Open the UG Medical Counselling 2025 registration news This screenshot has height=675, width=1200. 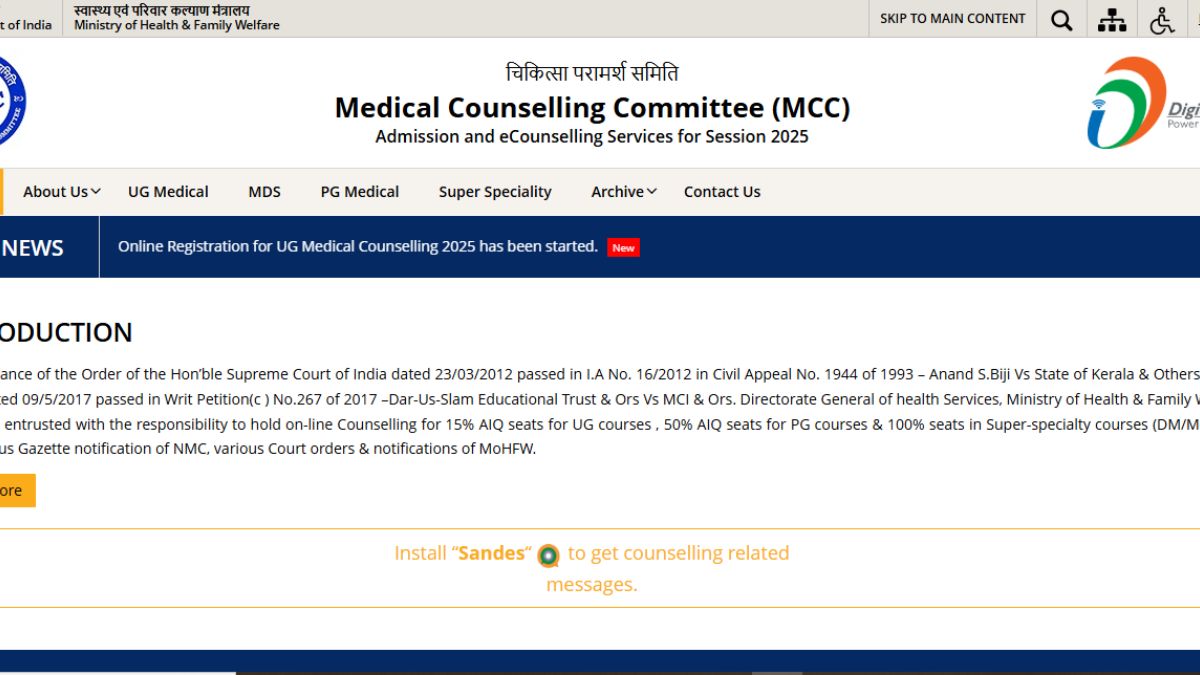pos(357,246)
